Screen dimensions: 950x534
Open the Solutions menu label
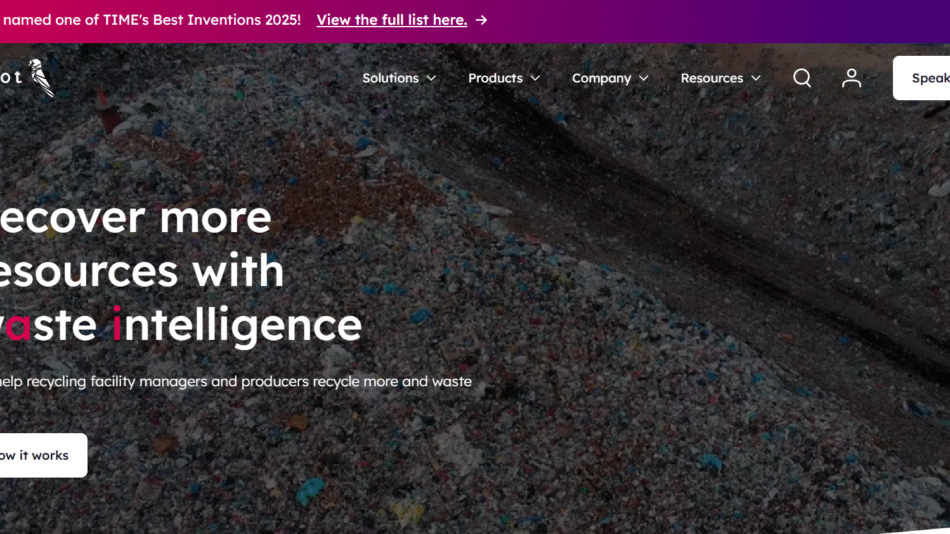(x=390, y=78)
